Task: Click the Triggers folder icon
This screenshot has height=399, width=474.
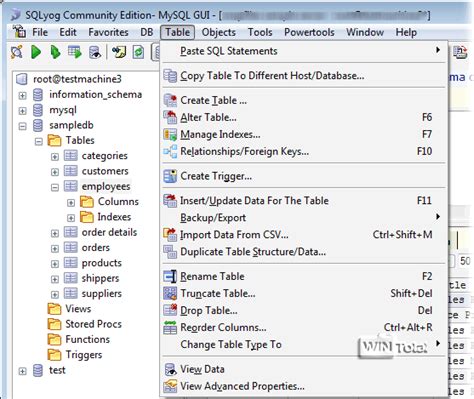Action: click(x=54, y=355)
